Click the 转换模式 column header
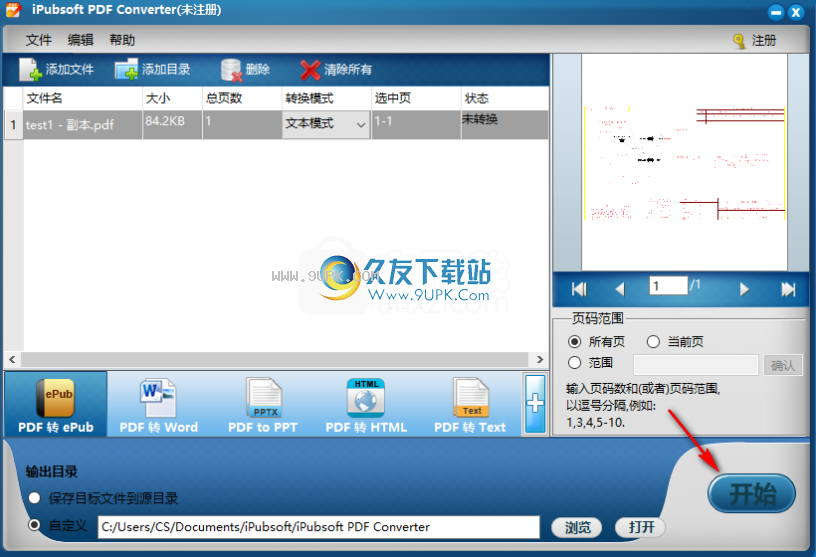Image resolution: width=816 pixels, height=557 pixels. coord(326,98)
